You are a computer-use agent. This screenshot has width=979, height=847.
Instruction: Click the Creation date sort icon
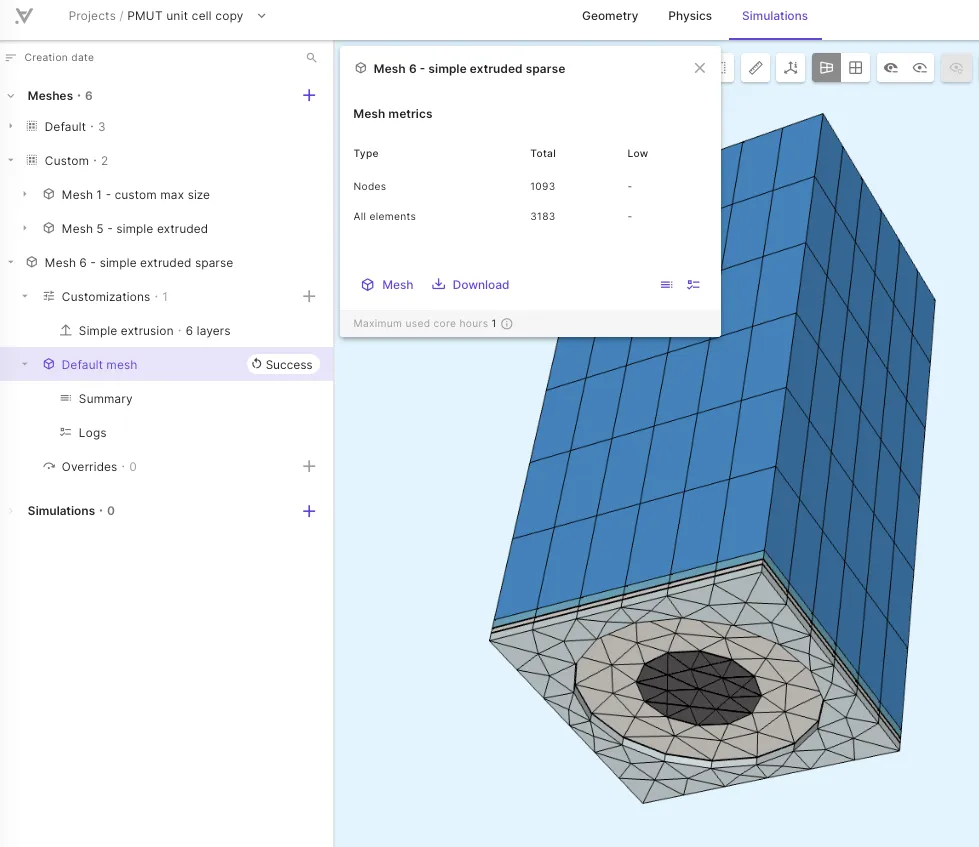(x=10, y=57)
